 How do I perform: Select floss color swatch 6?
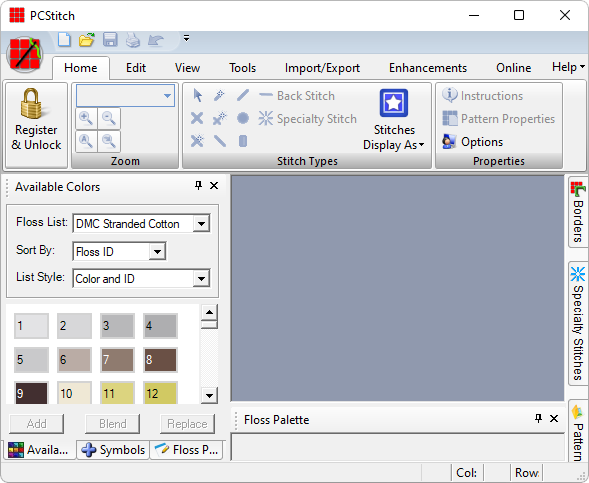(74, 360)
